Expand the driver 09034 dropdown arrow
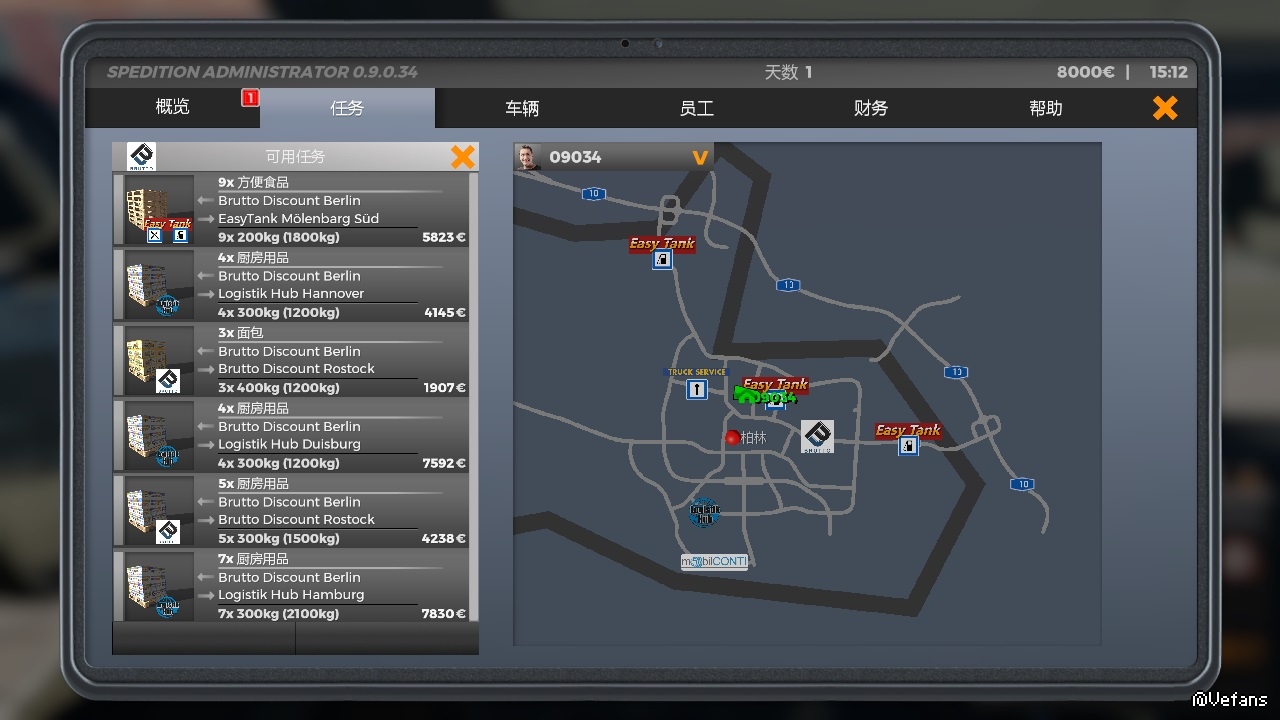1280x720 pixels. click(700, 157)
